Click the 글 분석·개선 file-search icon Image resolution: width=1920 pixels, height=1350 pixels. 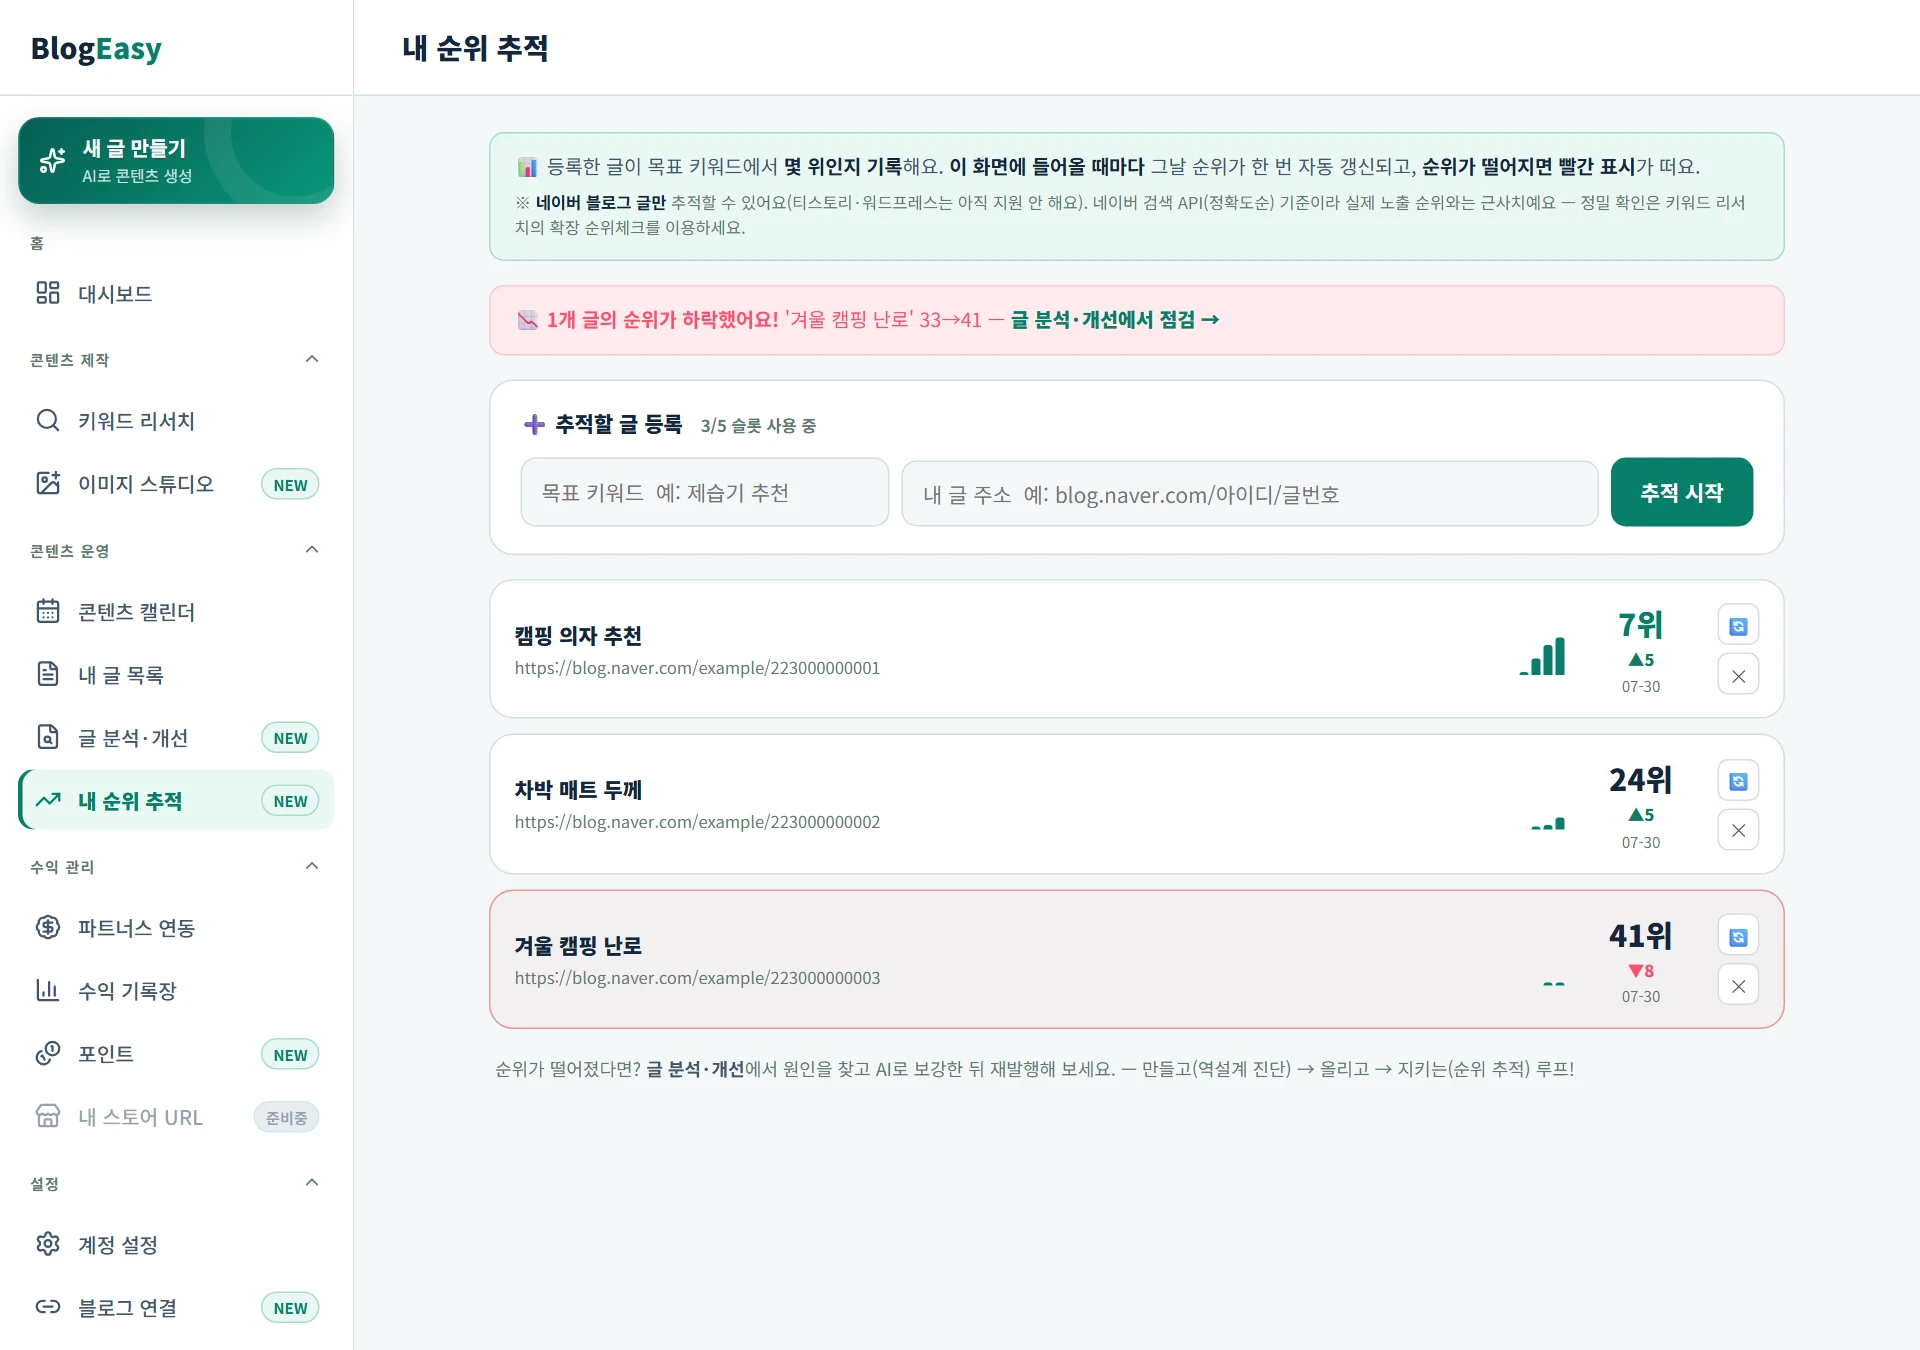click(x=48, y=737)
